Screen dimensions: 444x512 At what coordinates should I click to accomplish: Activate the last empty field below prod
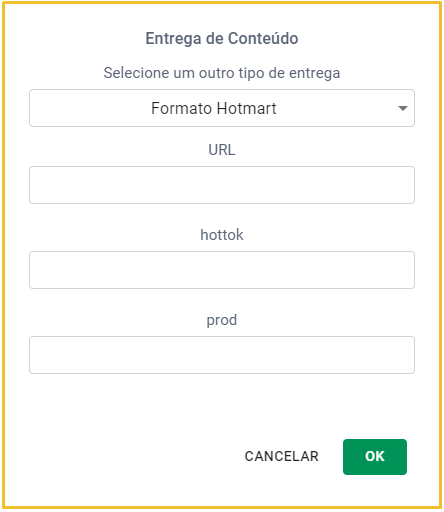tap(222, 355)
